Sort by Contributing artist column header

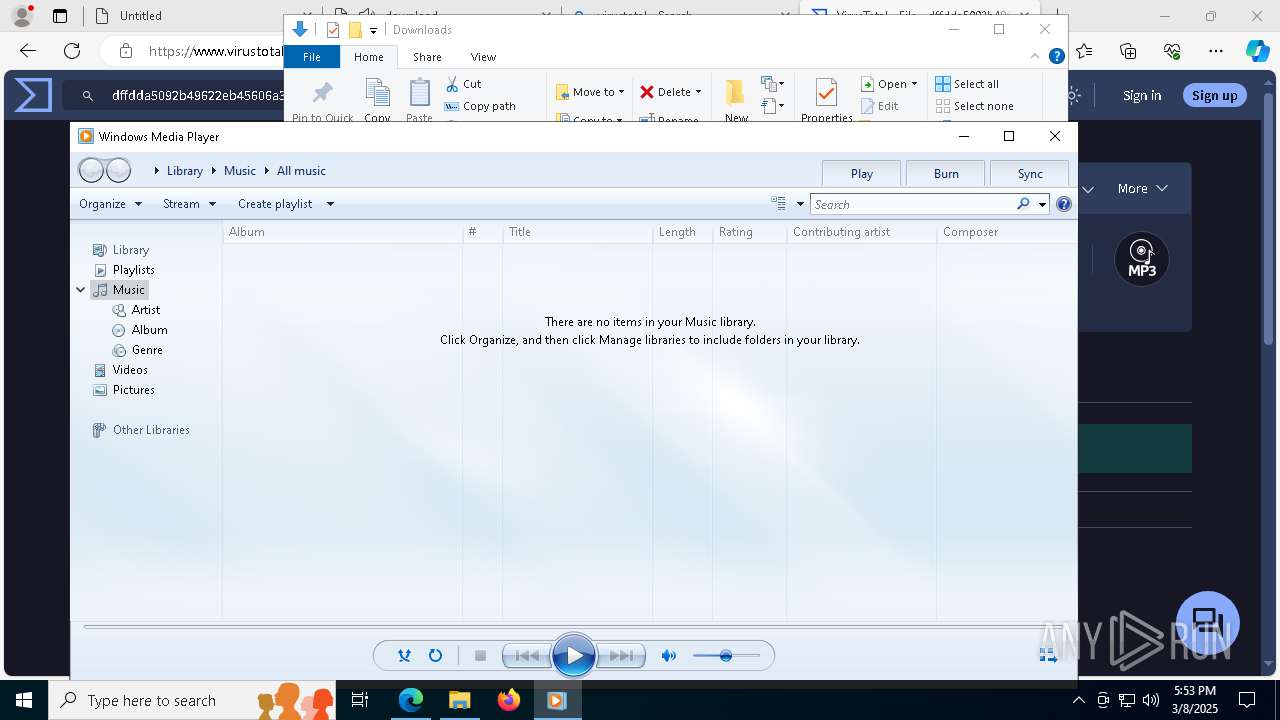861,232
